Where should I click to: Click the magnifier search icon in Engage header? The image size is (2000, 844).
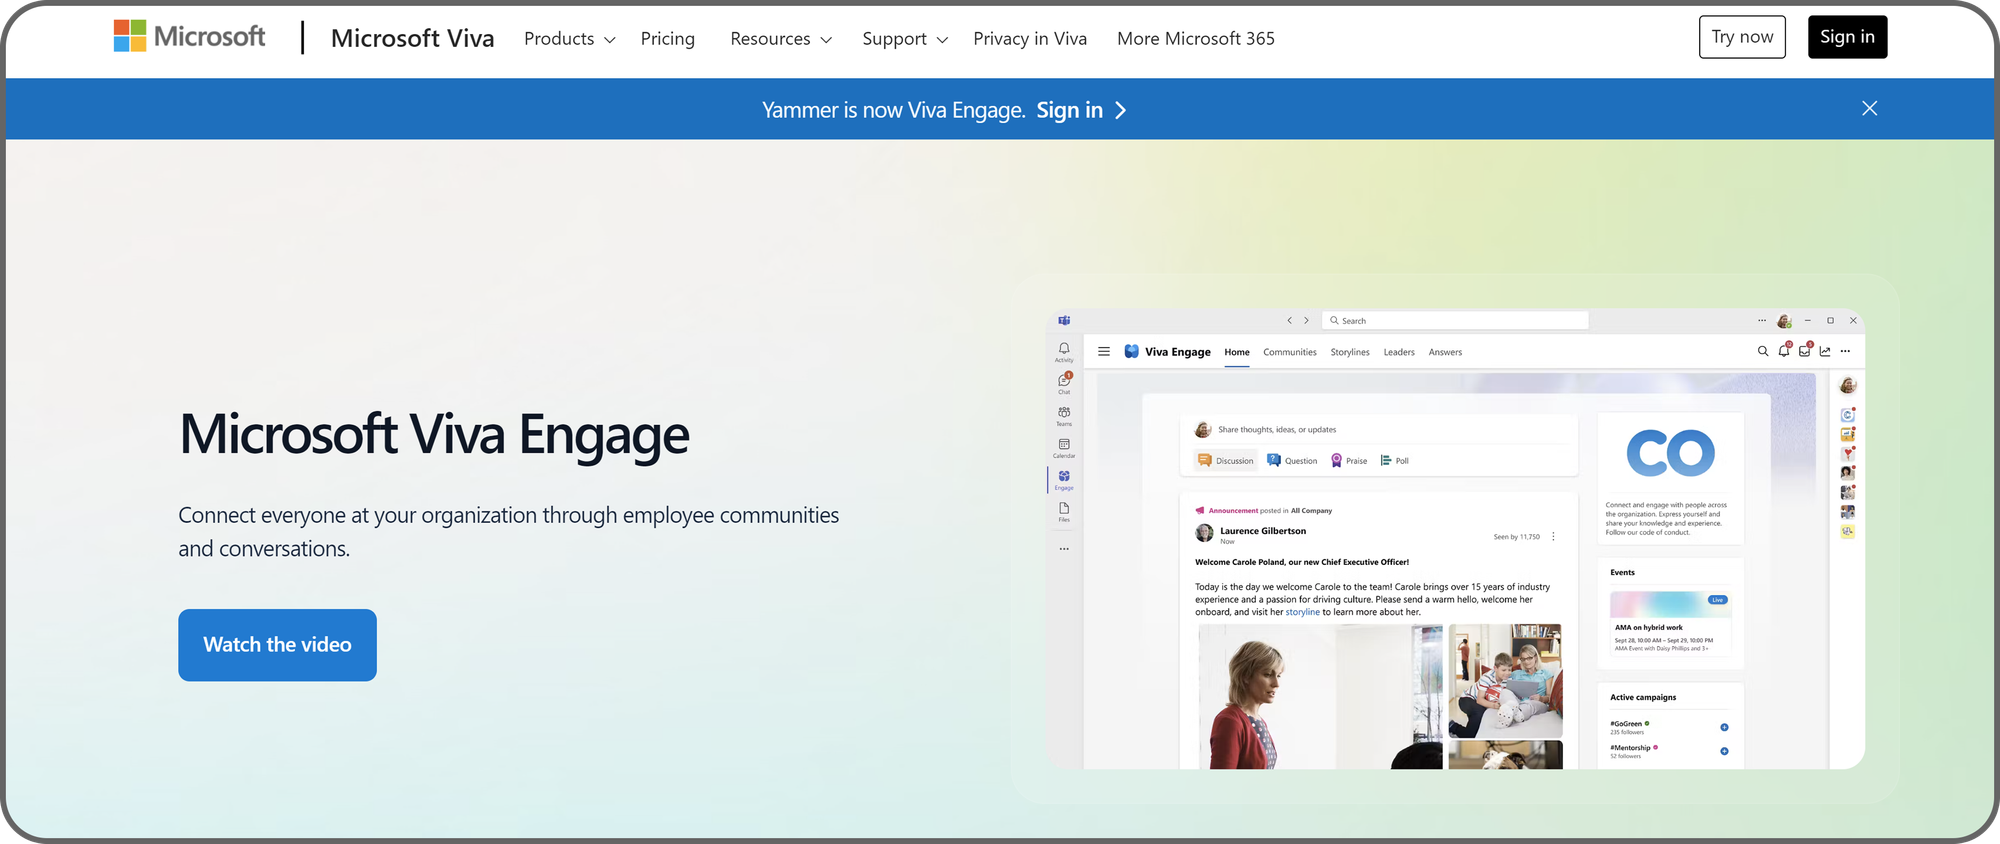(1763, 351)
